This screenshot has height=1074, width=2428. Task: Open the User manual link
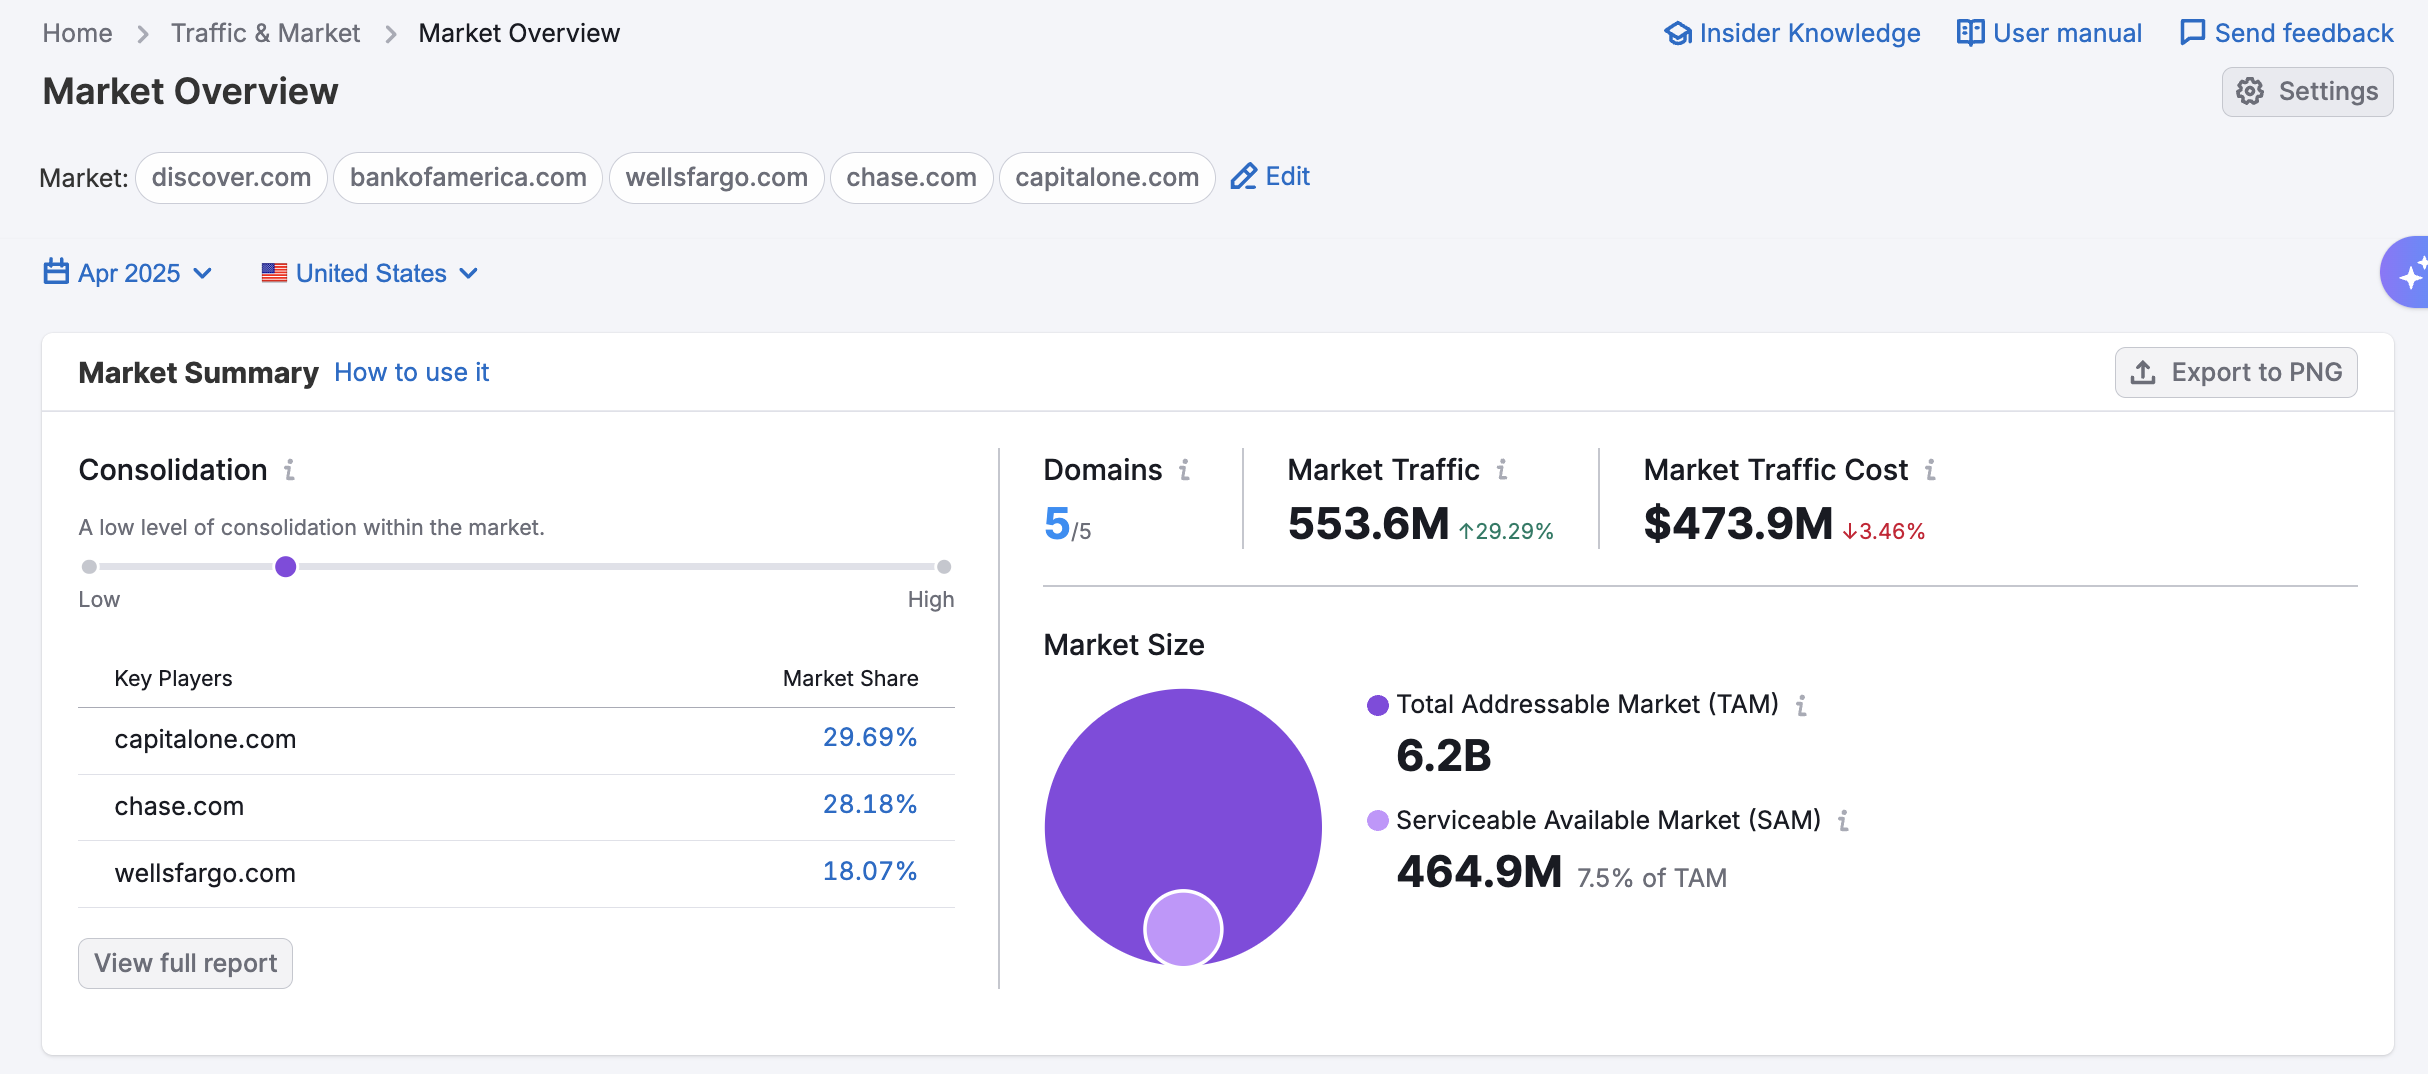(2067, 33)
